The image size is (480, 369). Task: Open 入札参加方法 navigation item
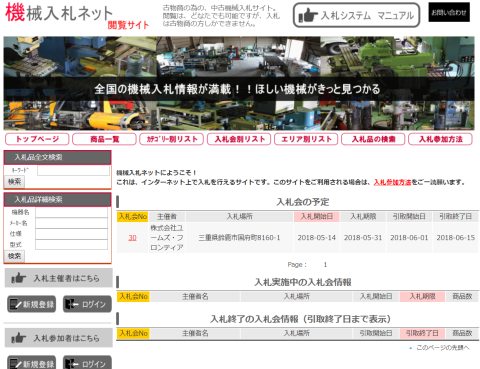[440, 139]
